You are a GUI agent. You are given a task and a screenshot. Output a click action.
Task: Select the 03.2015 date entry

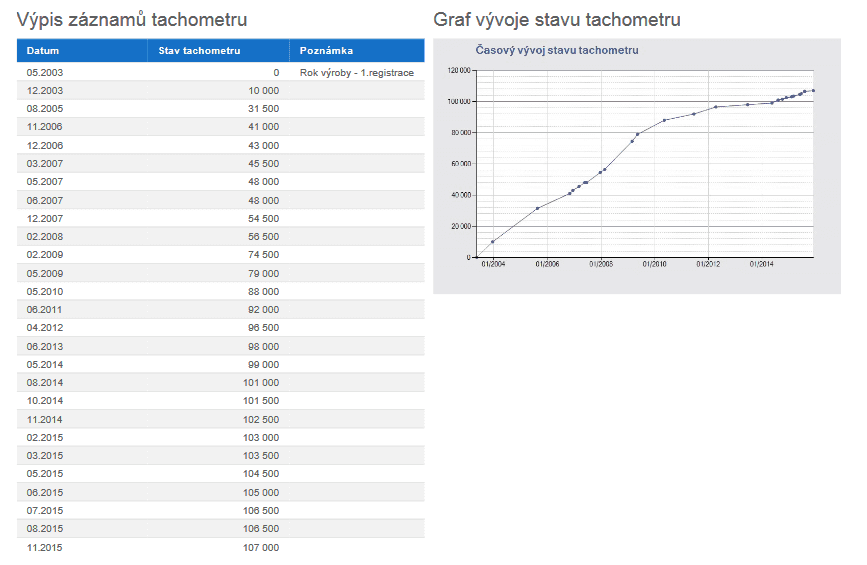coord(45,456)
